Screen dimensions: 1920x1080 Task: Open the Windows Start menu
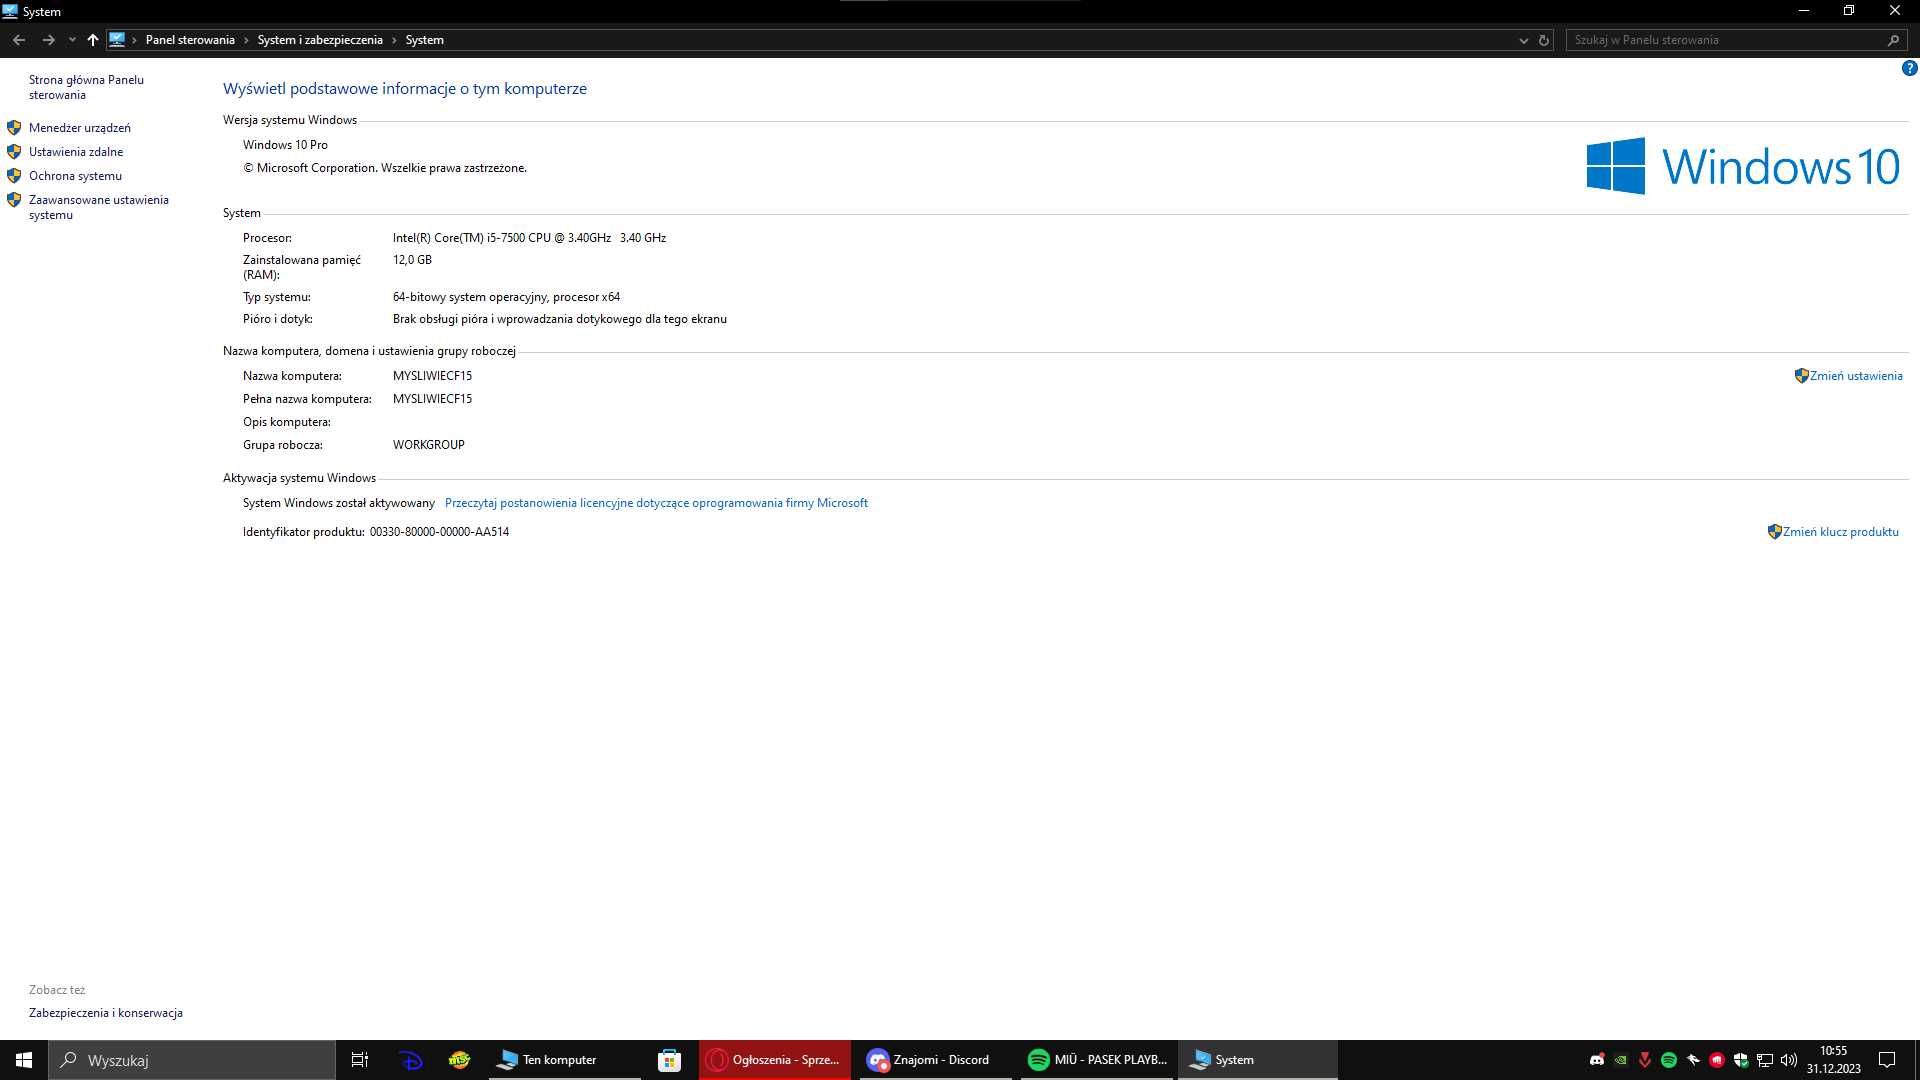tap(24, 1060)
